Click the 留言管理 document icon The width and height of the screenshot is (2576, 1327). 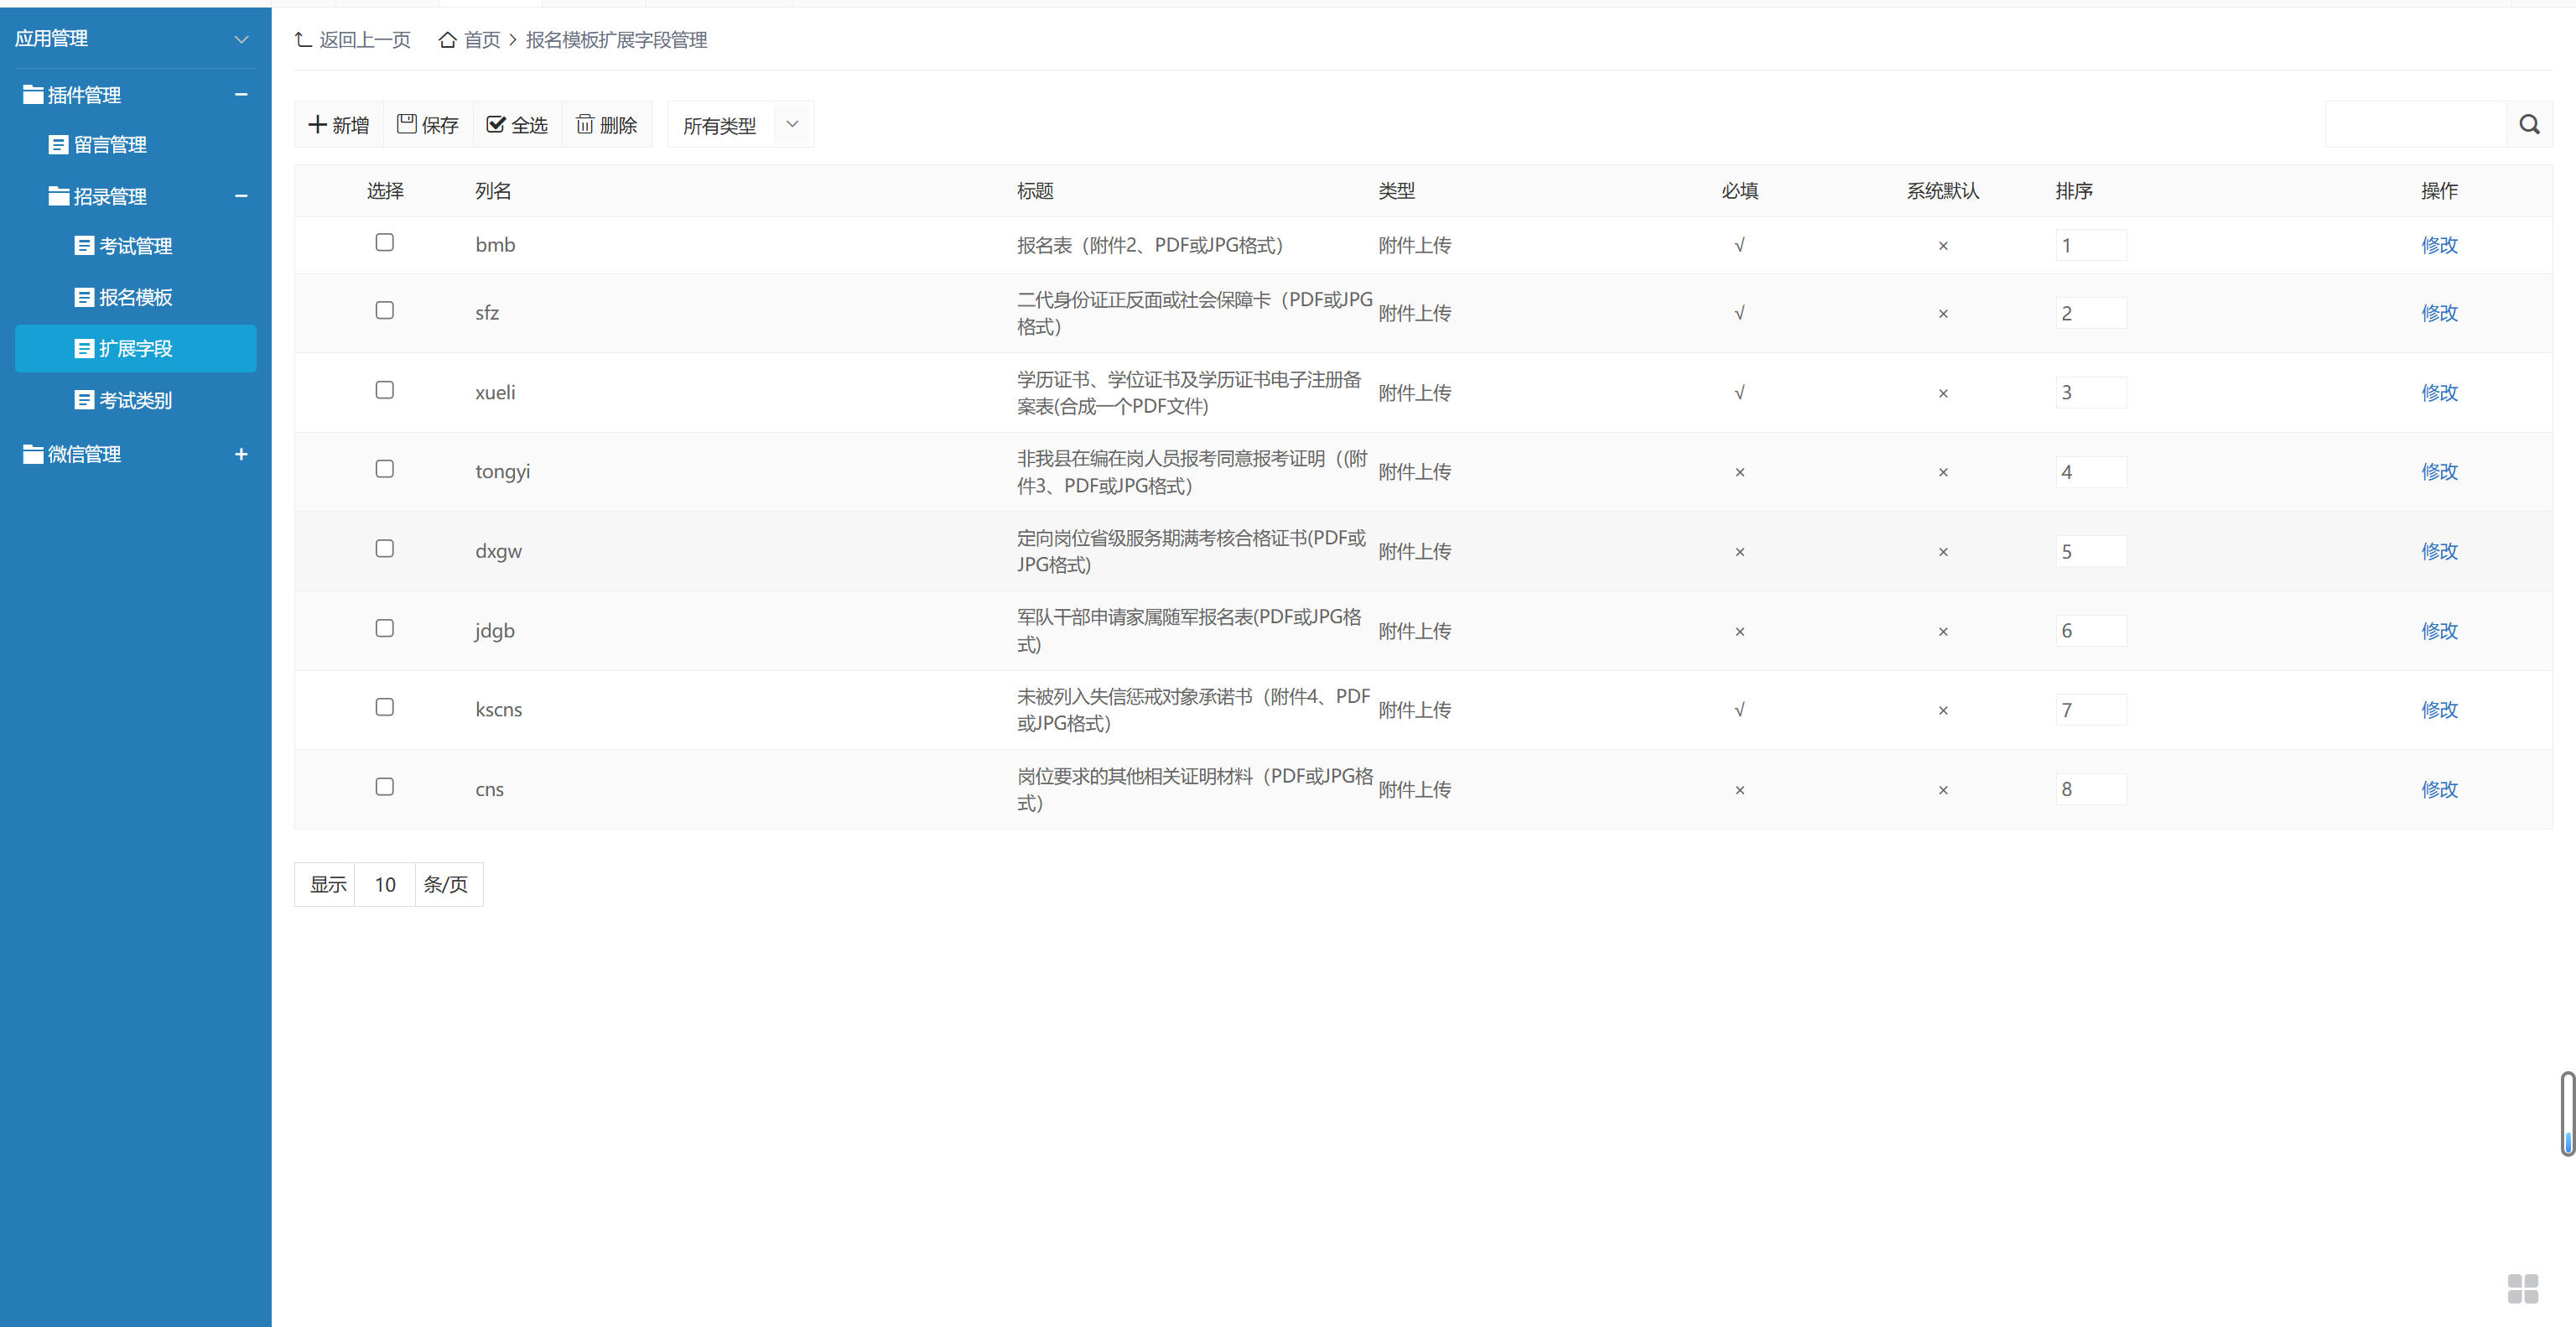coord(58,145)
